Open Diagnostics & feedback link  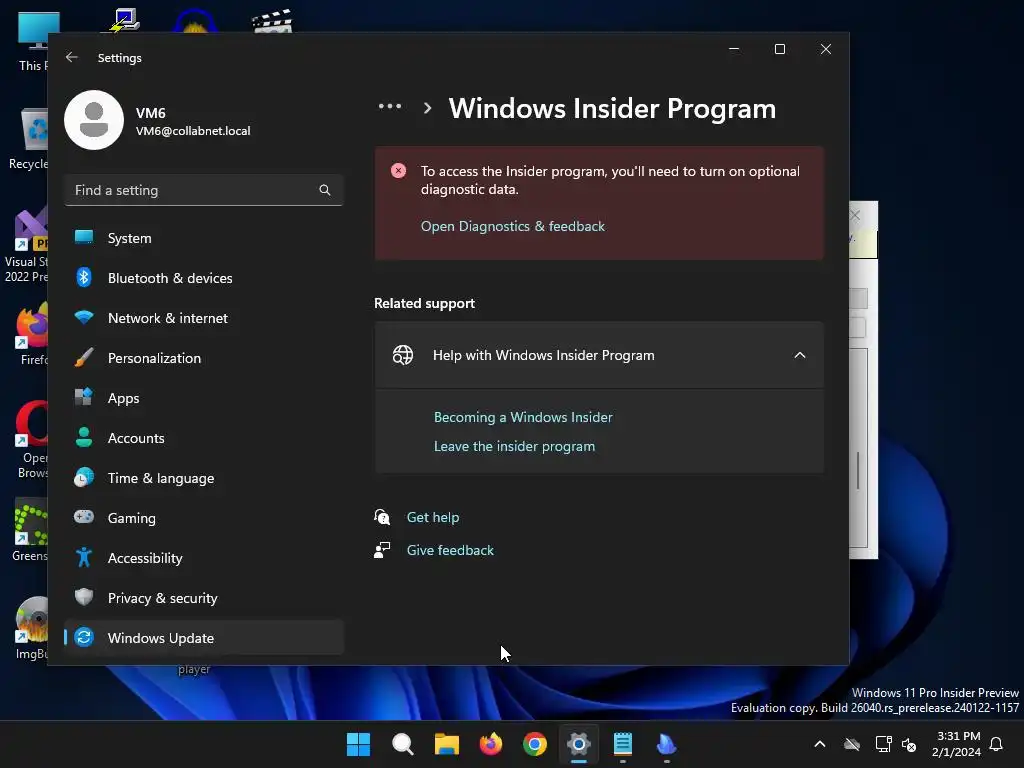[x=513, y=227]
